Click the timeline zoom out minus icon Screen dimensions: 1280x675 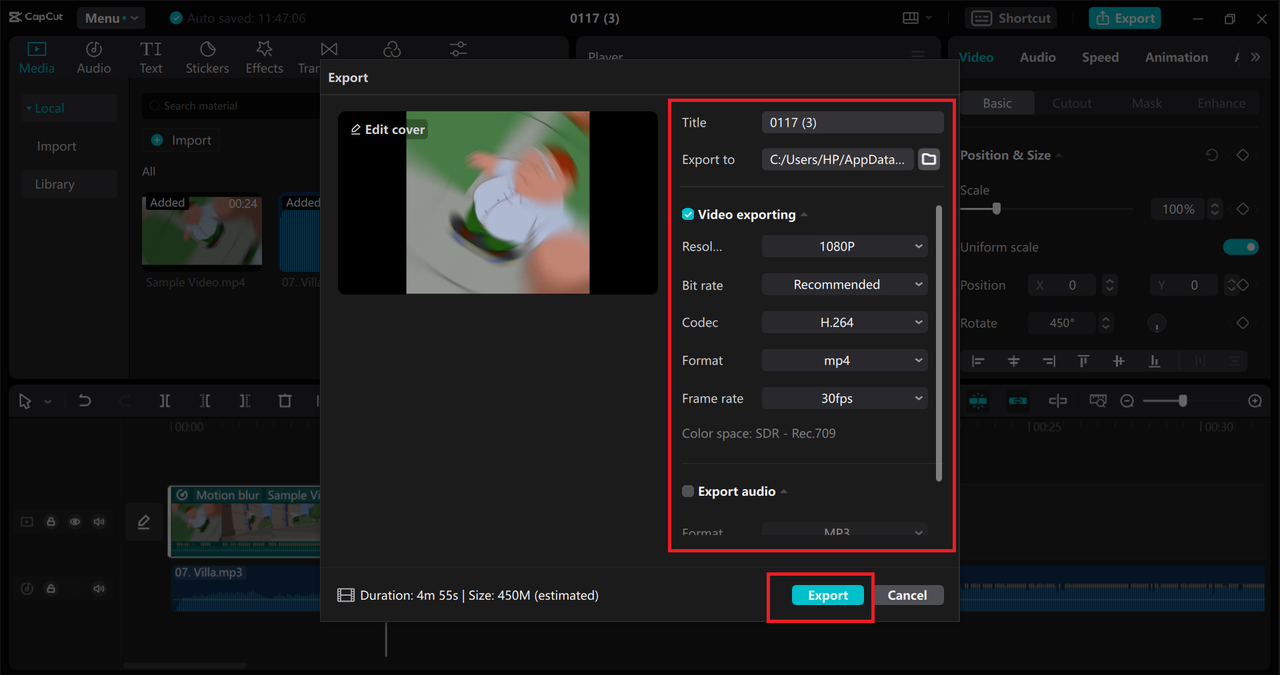[x=1127, y=401]
